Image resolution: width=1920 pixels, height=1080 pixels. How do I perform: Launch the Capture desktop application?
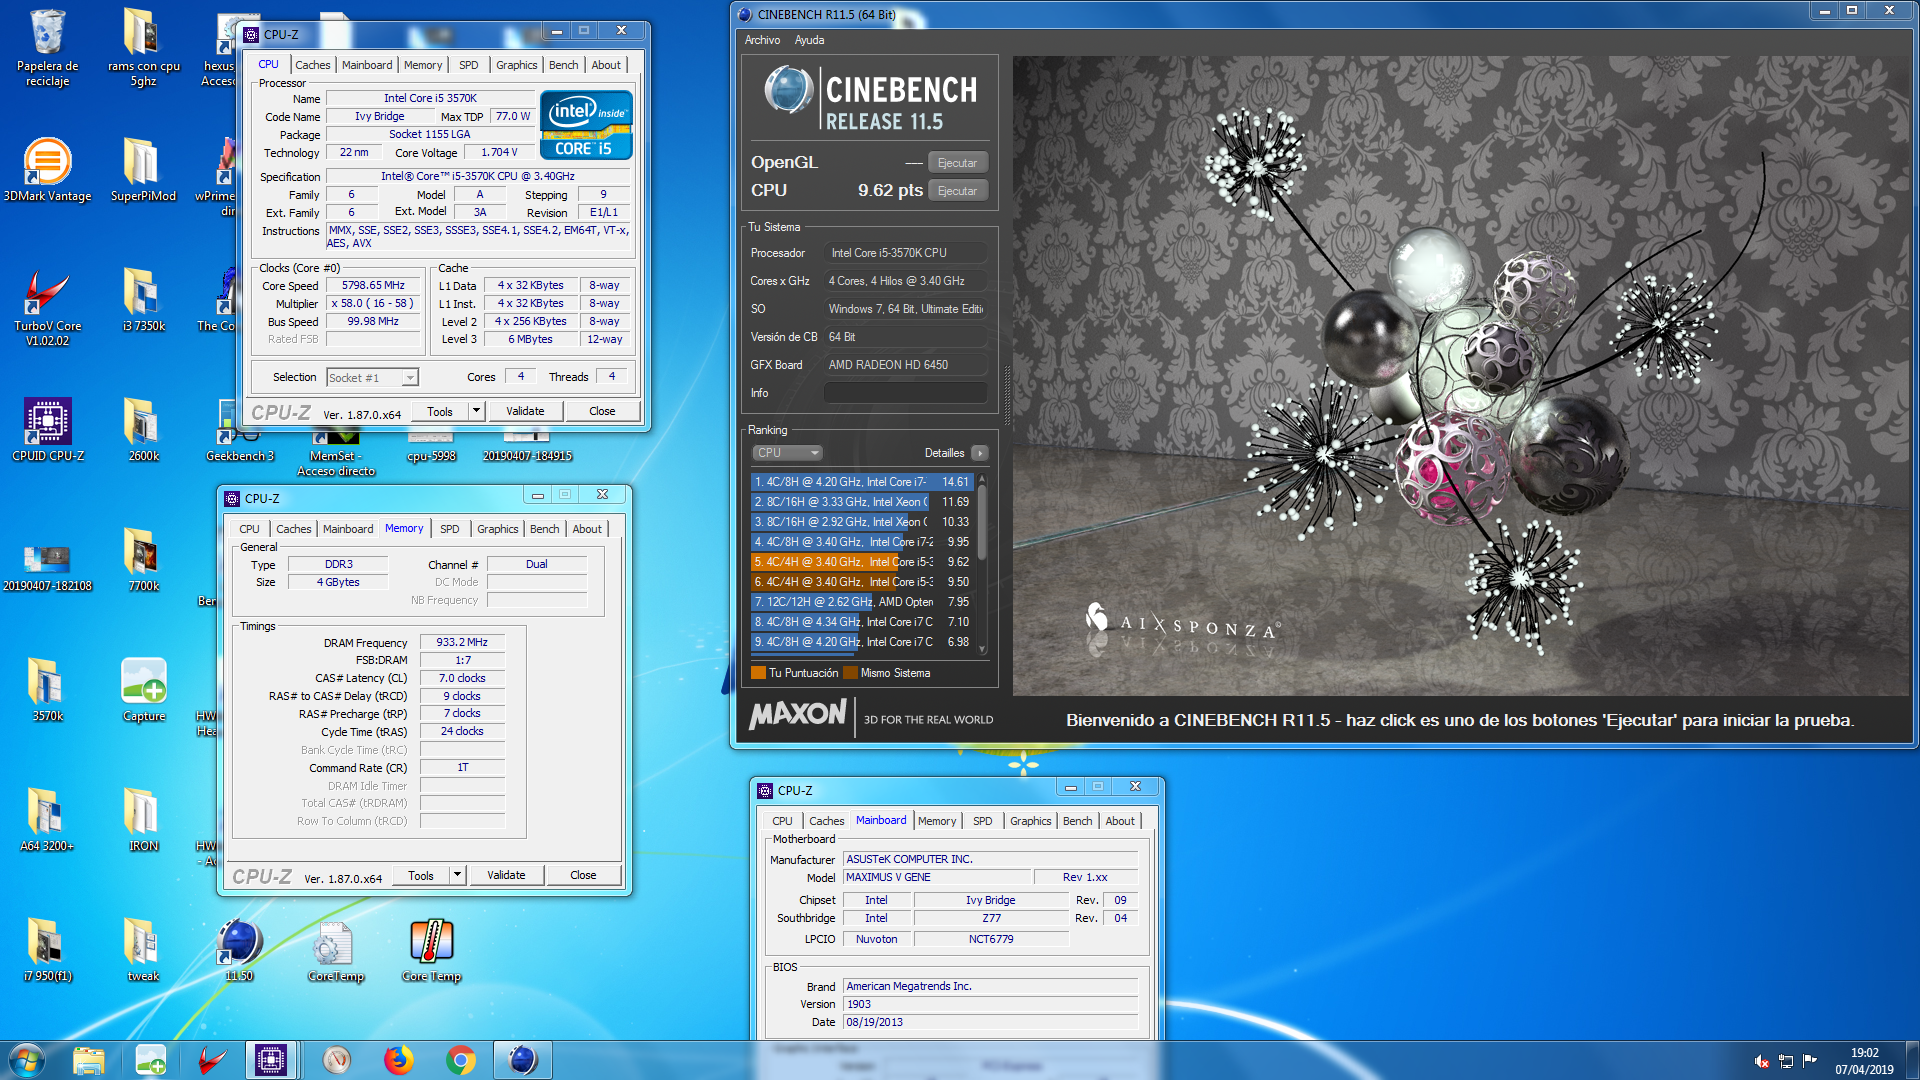tap(143, 690)
